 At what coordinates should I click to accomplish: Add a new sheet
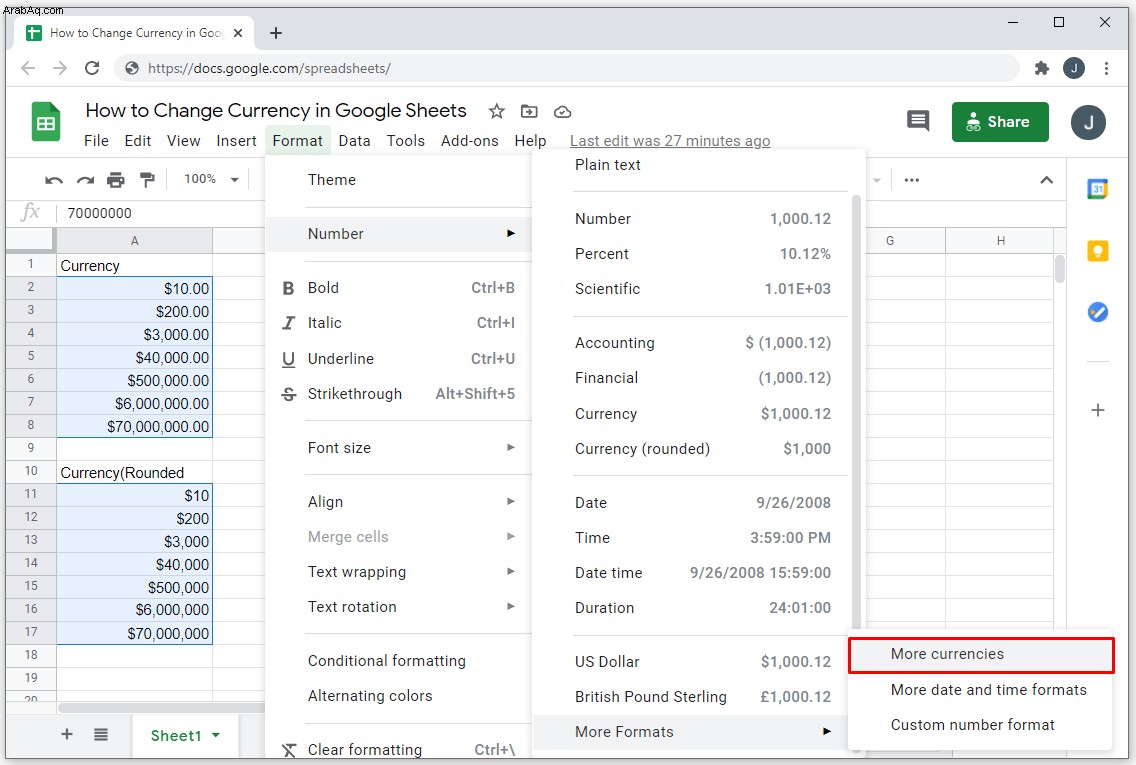pyautogui.click(x=67, y=735)
